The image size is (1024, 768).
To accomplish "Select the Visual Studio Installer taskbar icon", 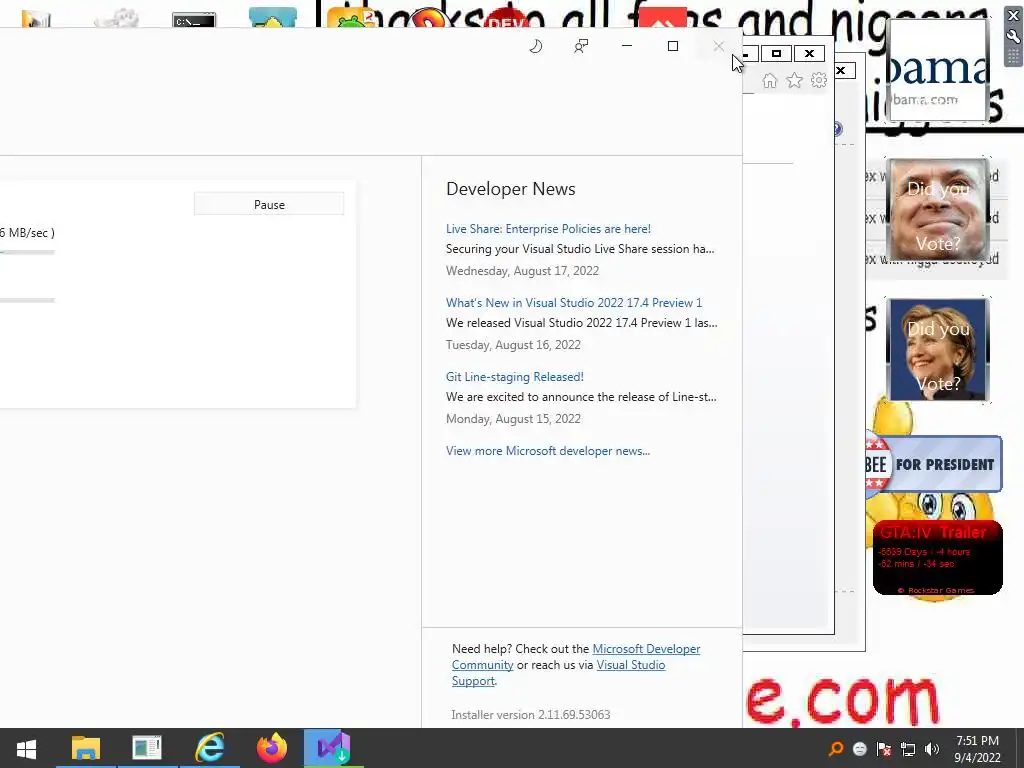I will [x=334, y=748].
